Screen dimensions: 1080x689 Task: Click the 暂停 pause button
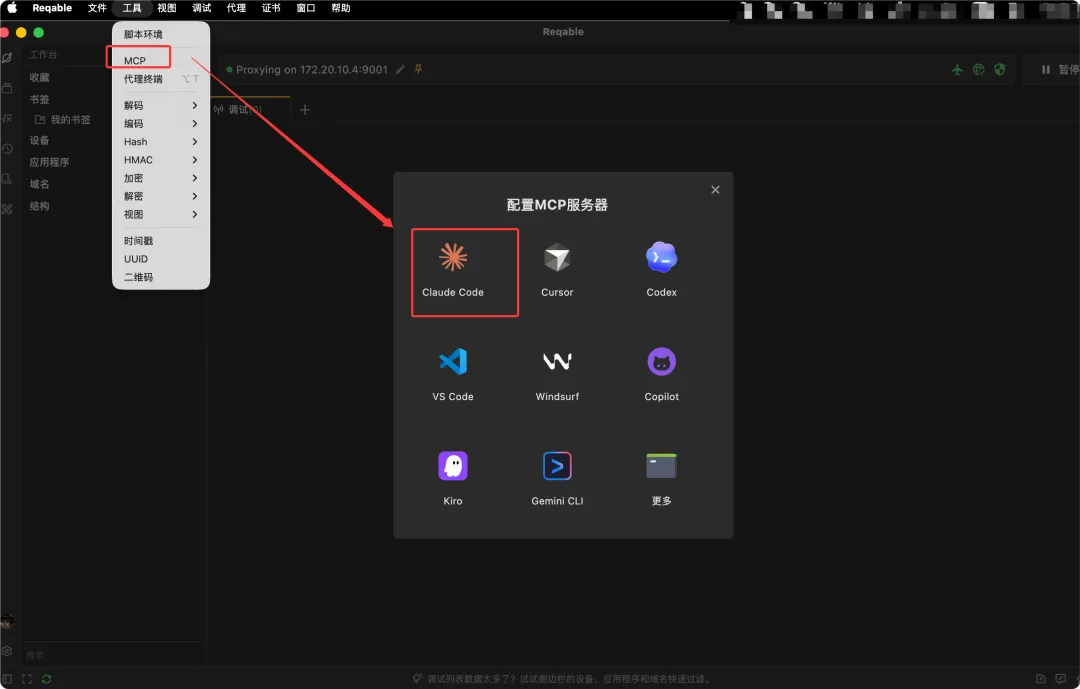(1059, 70)
